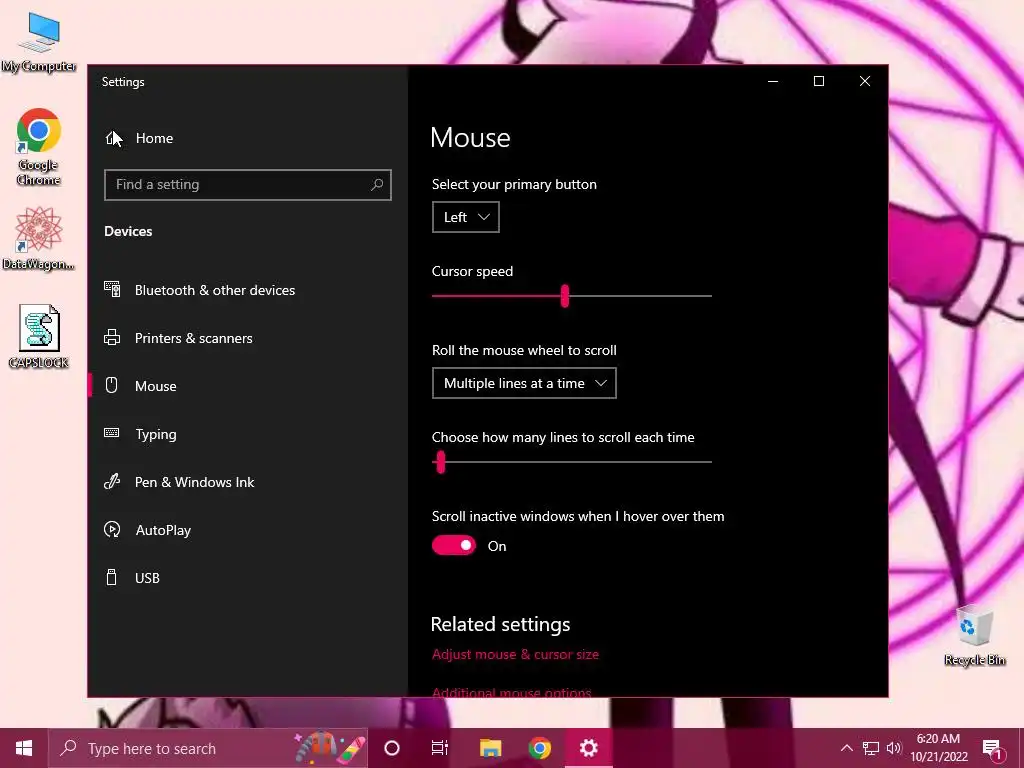Click the taskbar Type here to search box
Screen dimensions: 1024x768
(208, 748)
